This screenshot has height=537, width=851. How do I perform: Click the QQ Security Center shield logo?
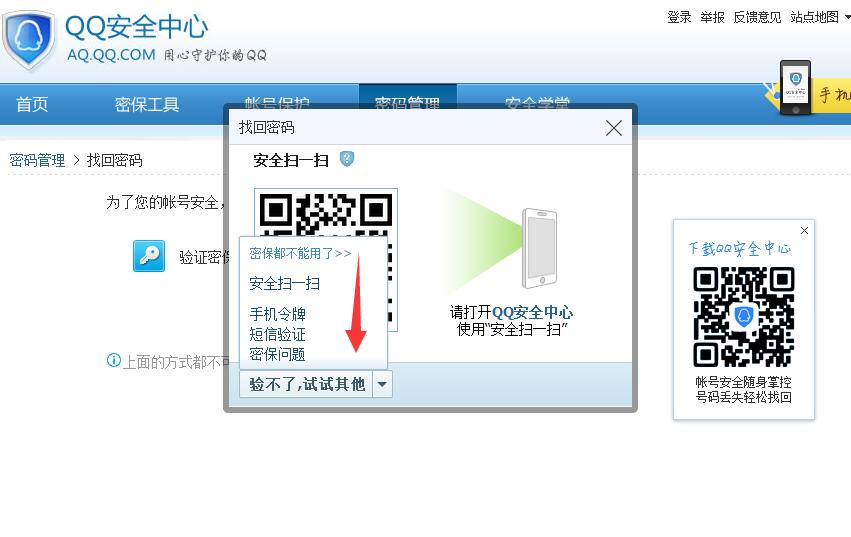pyautogui.click(x=28, y=40)
